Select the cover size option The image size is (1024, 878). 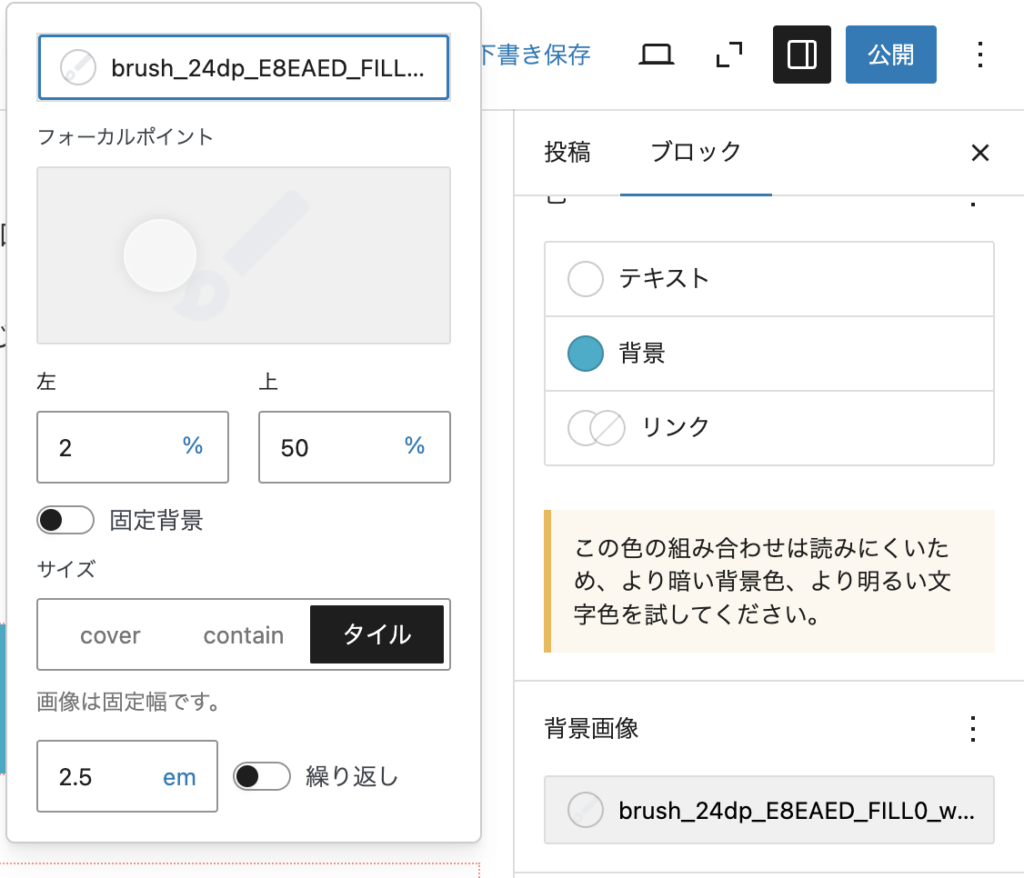point(110,635)
